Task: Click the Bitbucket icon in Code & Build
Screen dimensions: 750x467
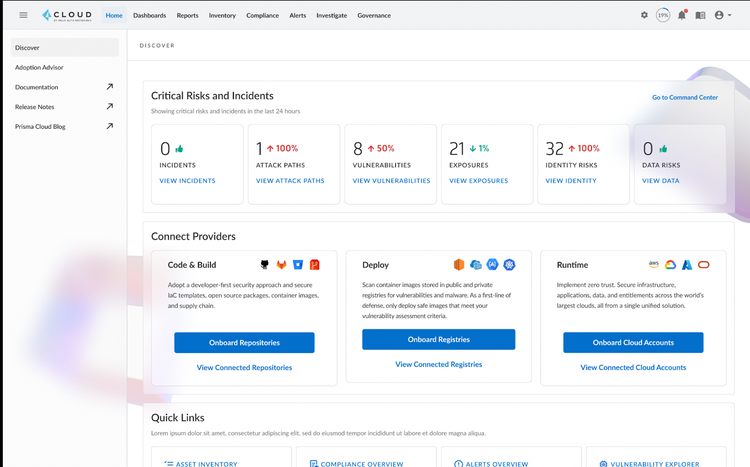Action: tap(298, 265)
